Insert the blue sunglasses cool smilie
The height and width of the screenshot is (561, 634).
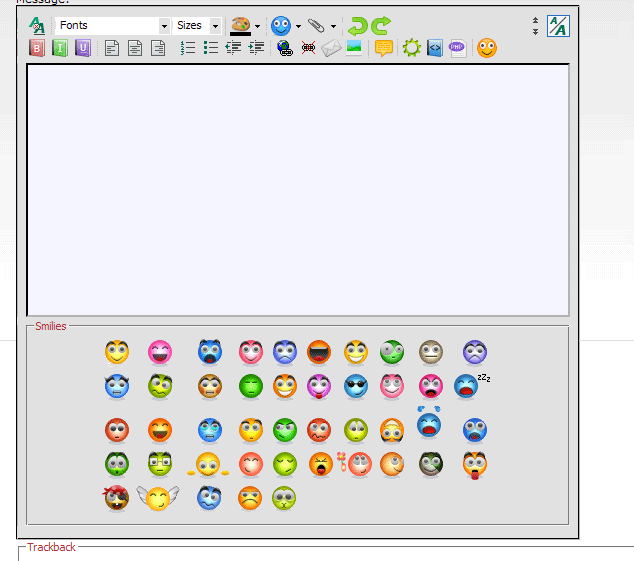pos(356,386)
